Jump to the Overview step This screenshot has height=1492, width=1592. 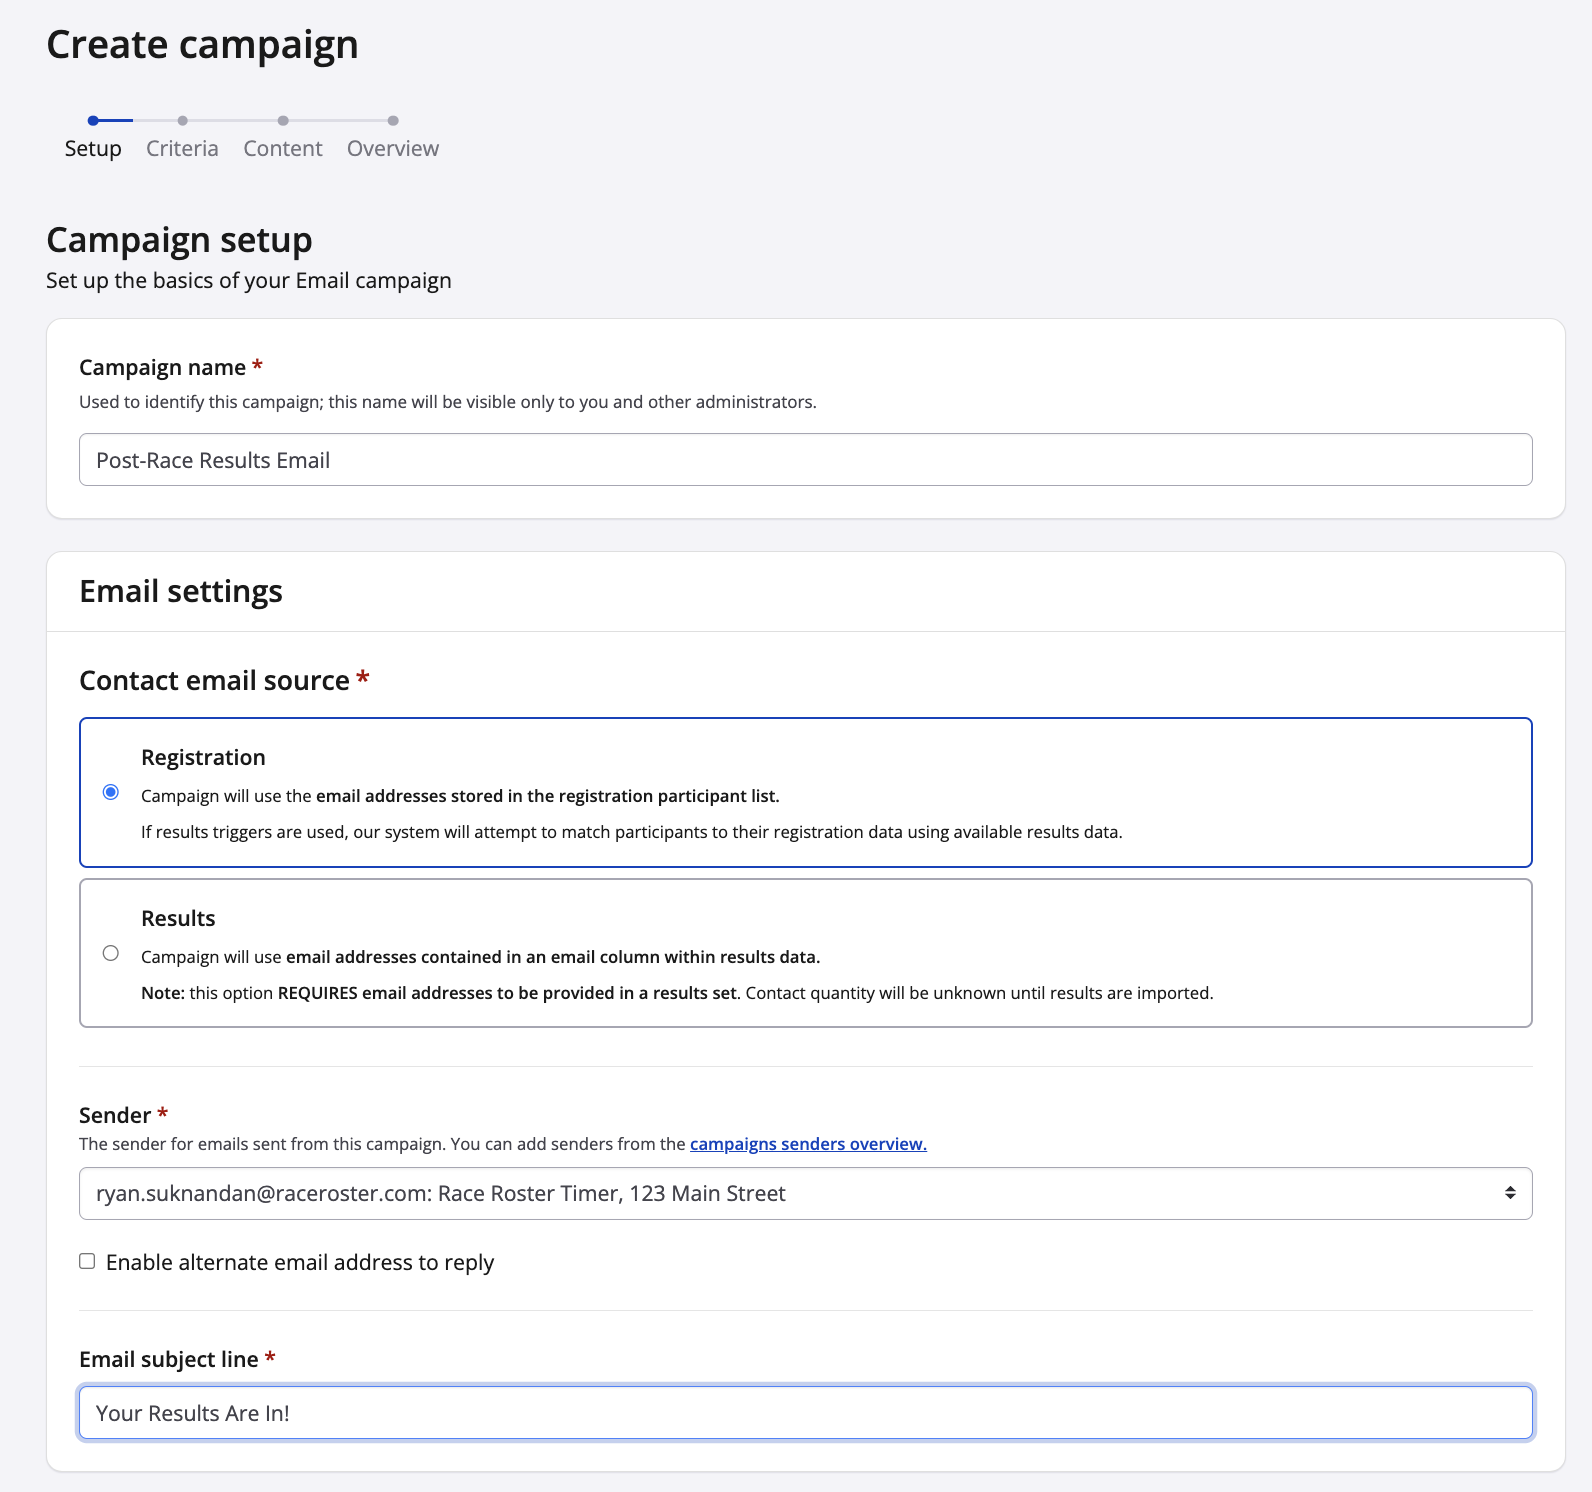click(x=393, y=149)
